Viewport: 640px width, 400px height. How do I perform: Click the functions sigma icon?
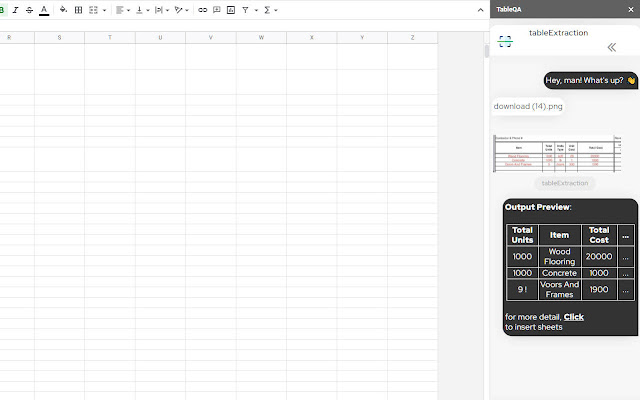pos(267,10)
